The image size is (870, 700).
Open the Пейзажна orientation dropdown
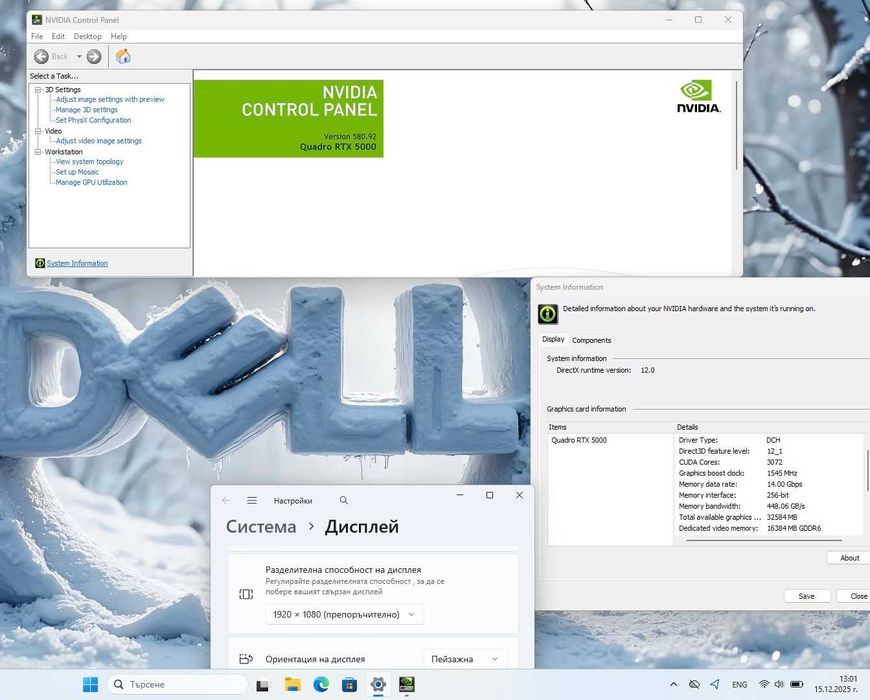tap(465, 659)
